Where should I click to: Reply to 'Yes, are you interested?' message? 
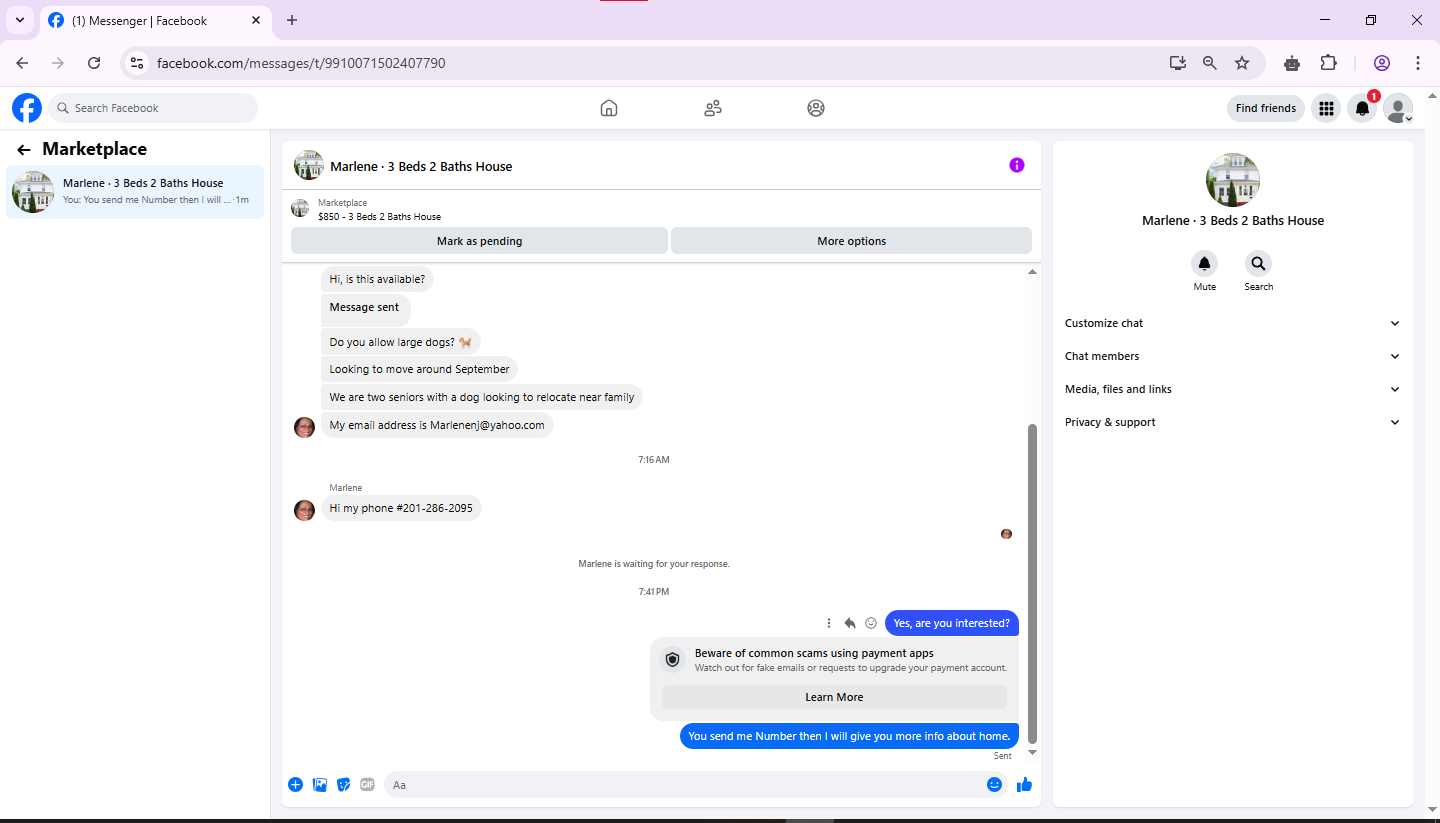coord(850,623)
